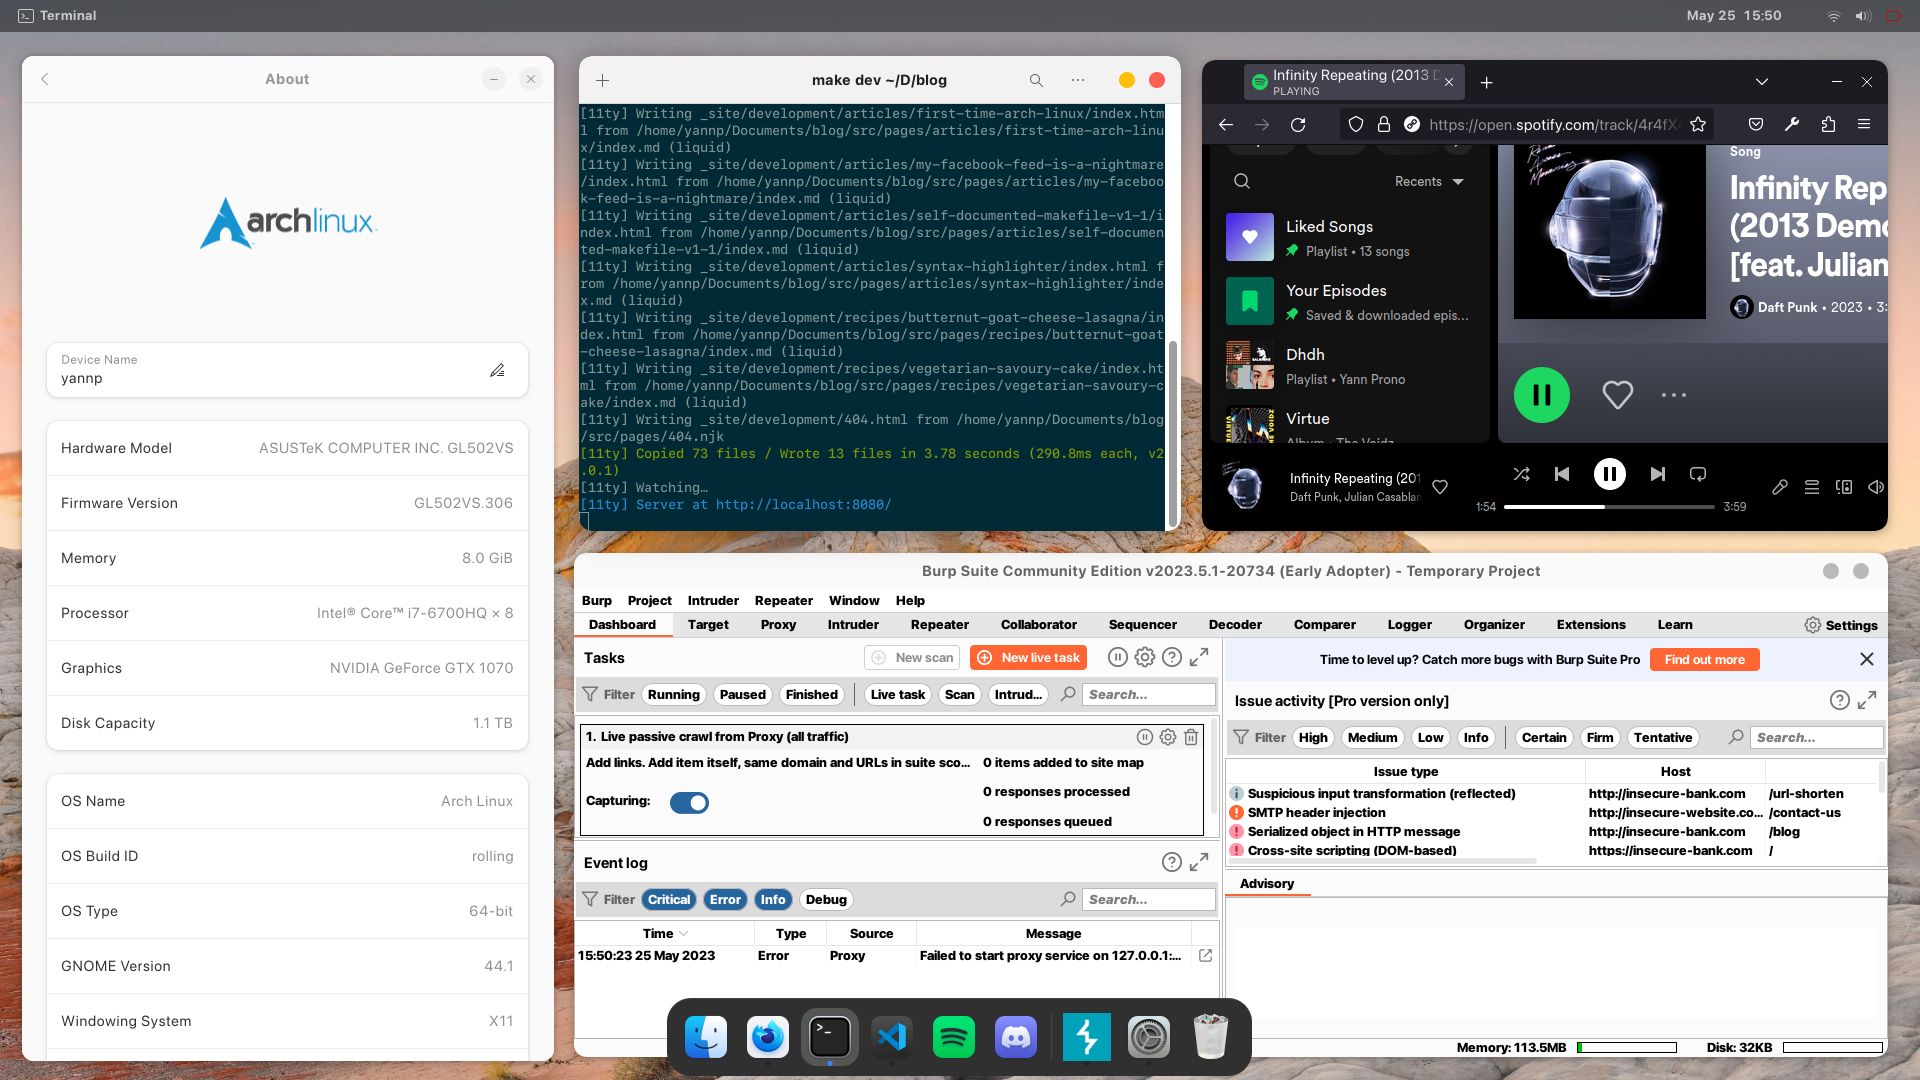This screenshot has width=1920, height=1080.
Task: Toggle the Critical event log filter
Action: tap(668, 899)
